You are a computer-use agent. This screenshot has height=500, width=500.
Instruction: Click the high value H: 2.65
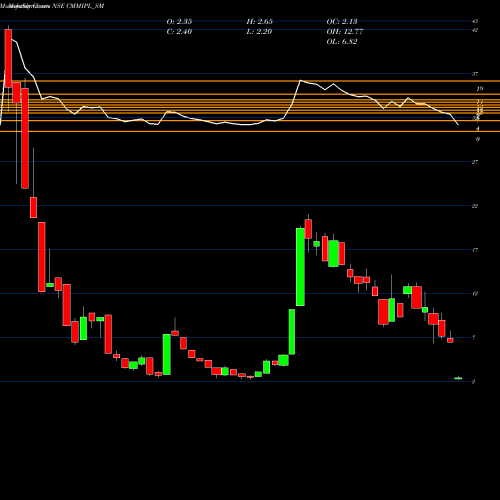coord(260,22)
